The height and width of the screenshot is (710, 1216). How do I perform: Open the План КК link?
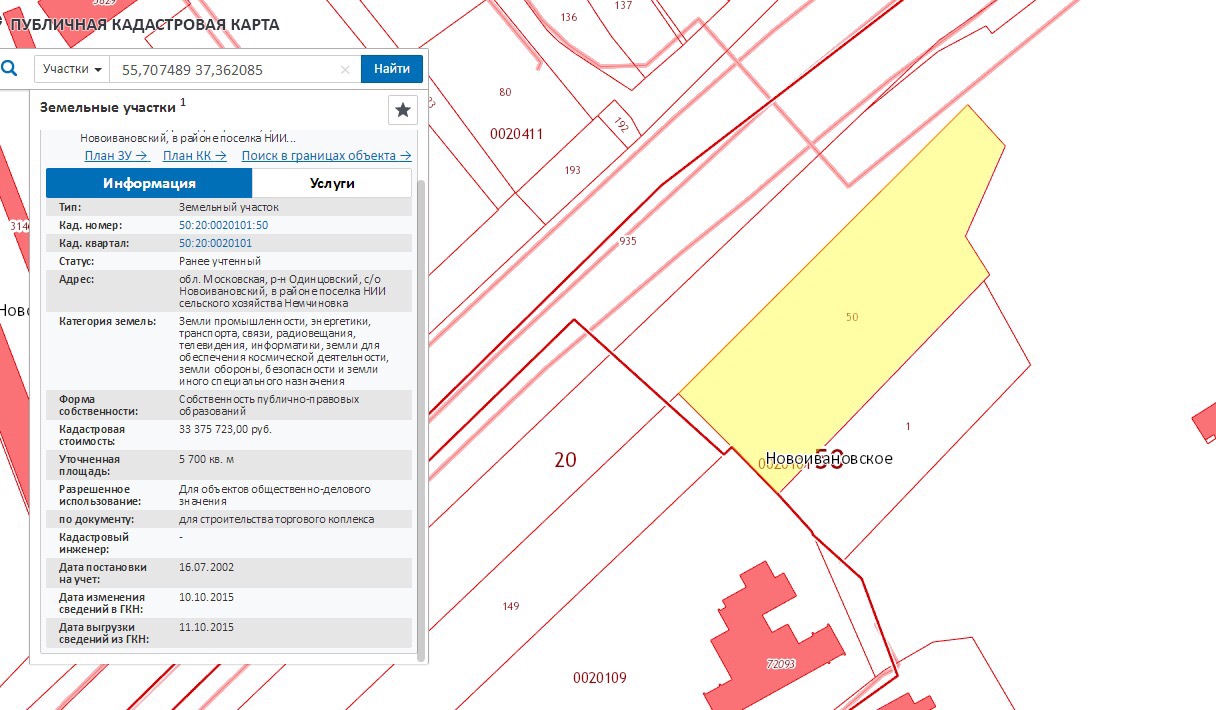tap(194, 155)
